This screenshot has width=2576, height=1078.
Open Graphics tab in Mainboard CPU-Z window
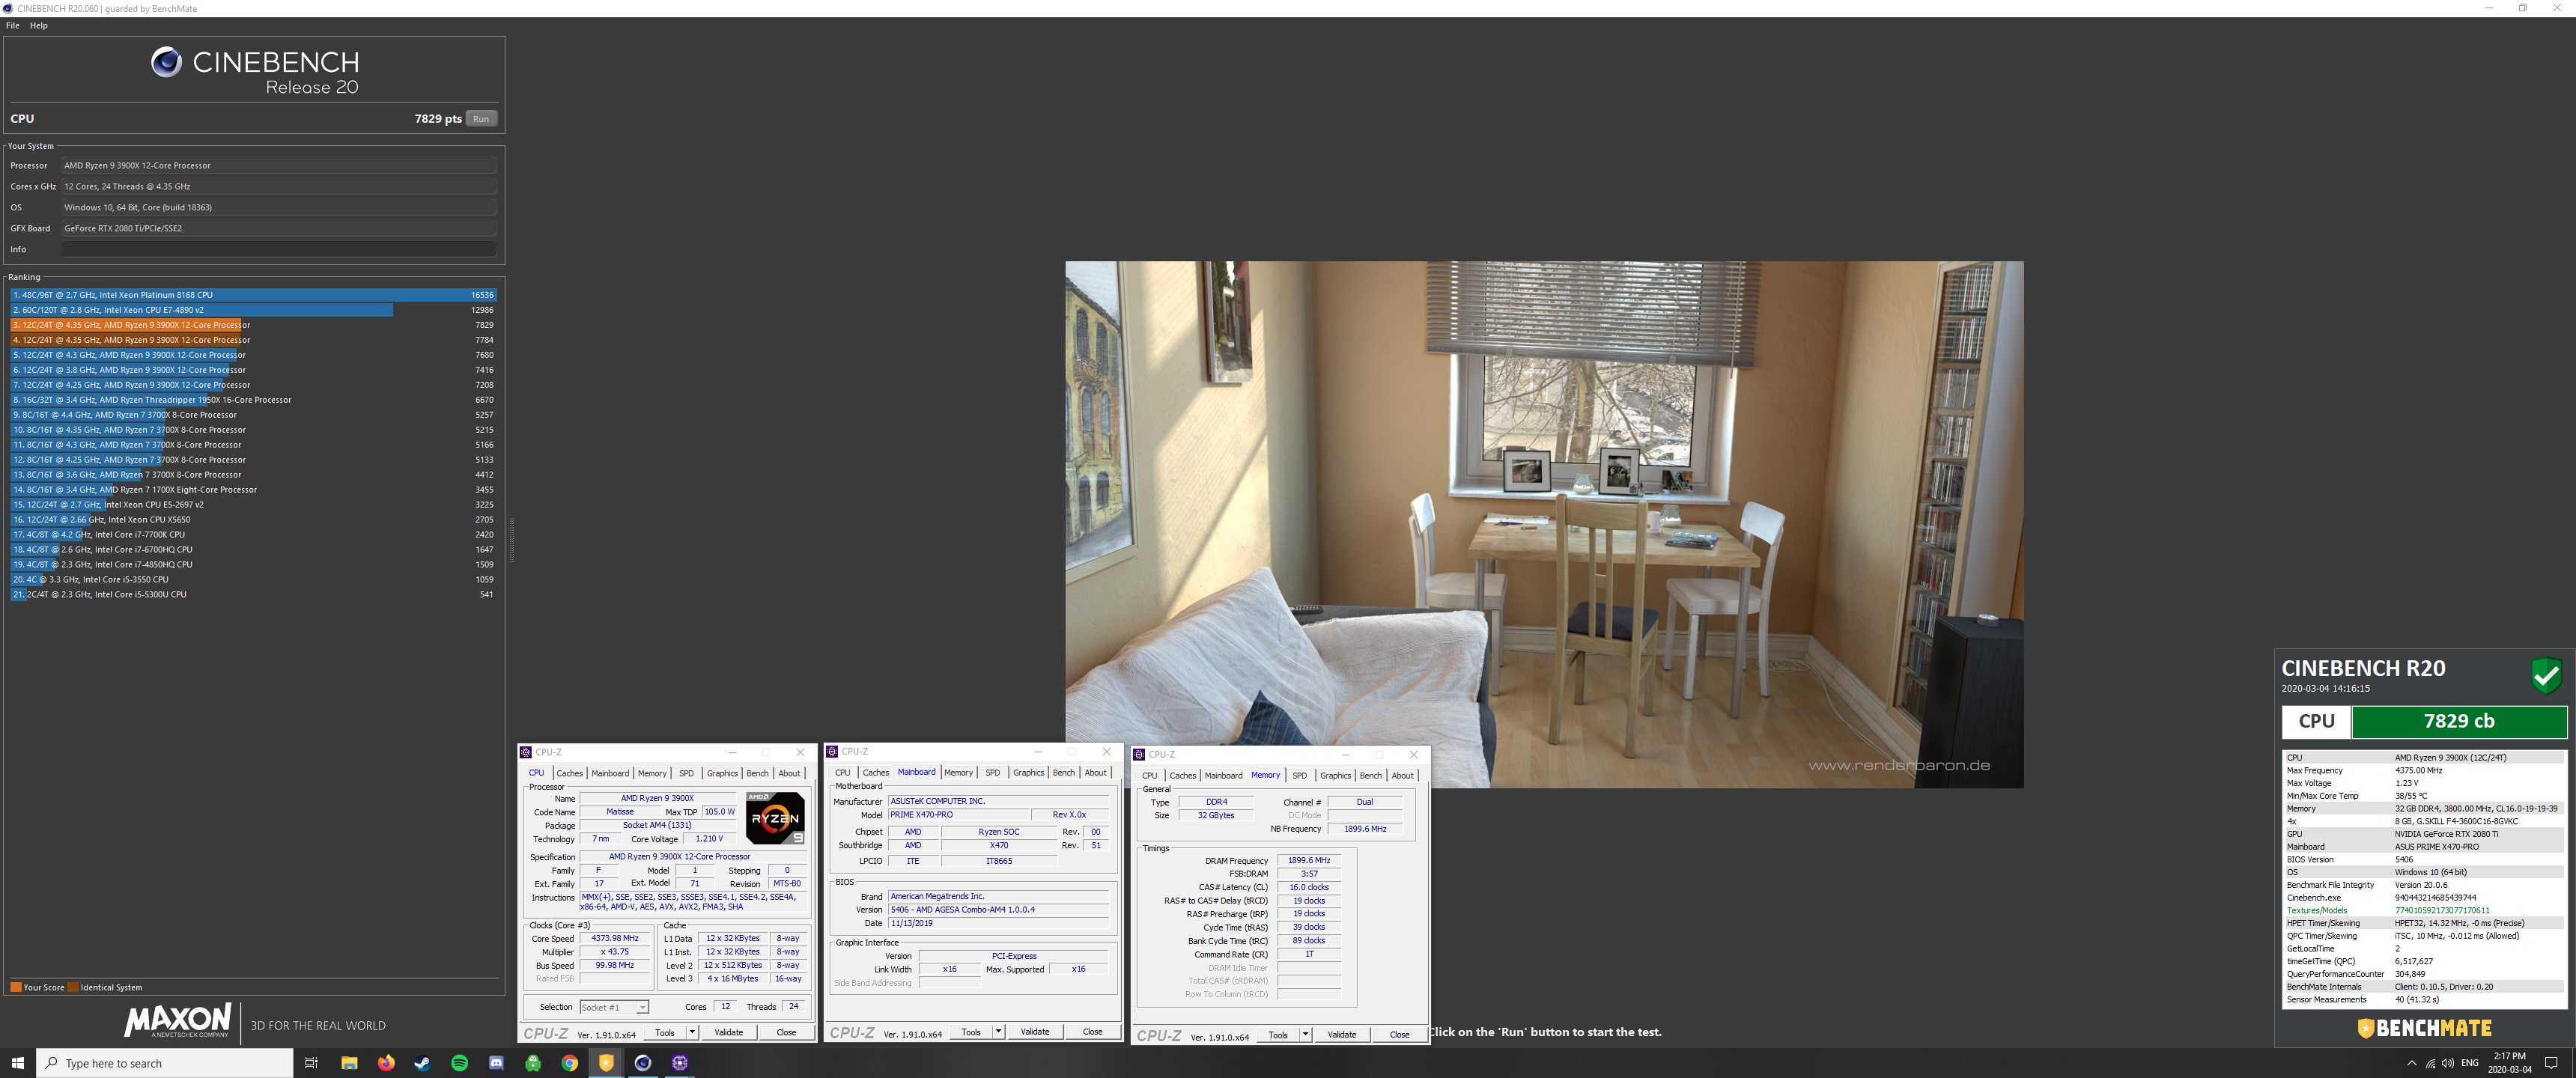(x=1028, y=773)
